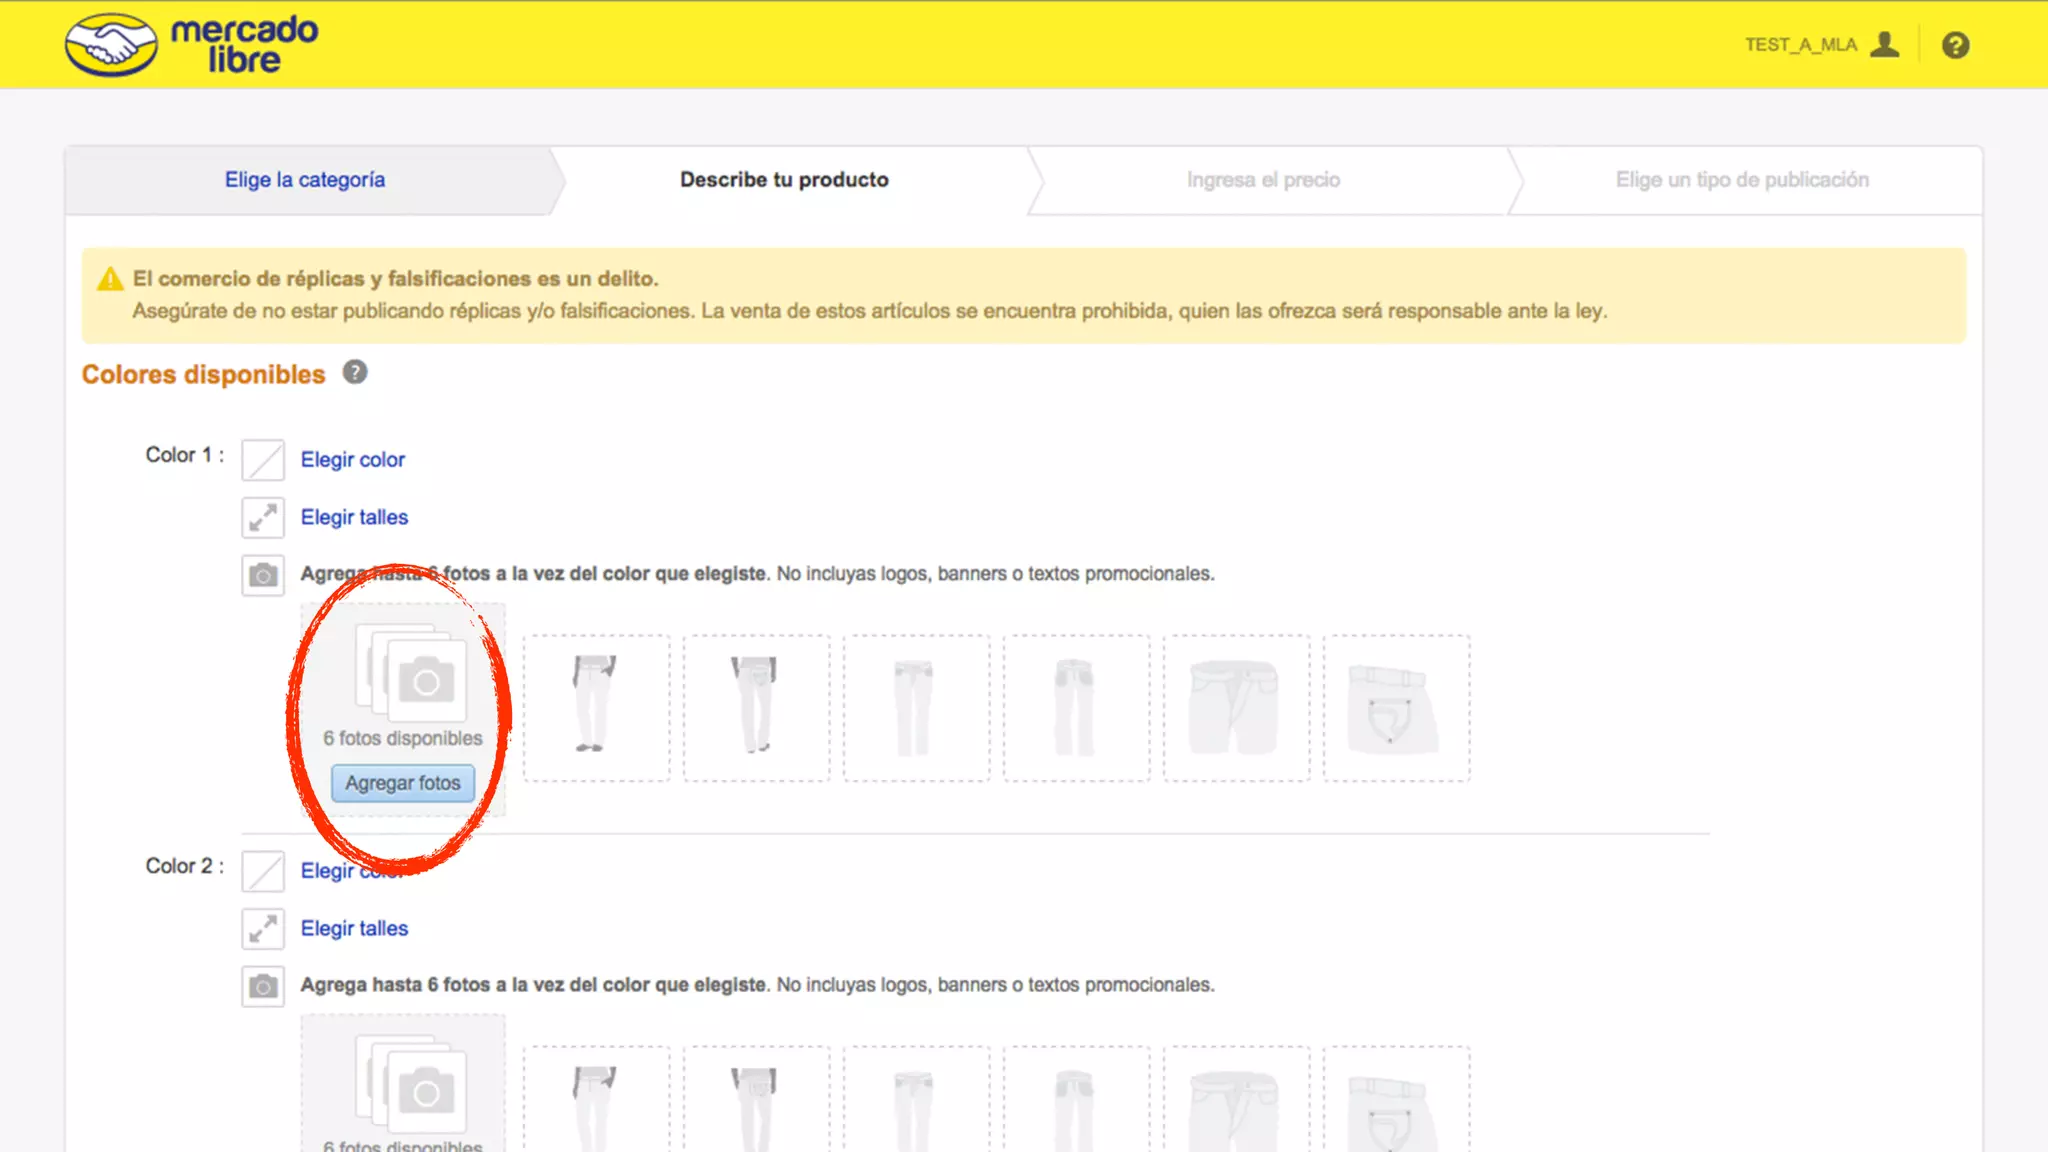Click the empty Color 2 swatch box
This screenshot has height=1152, width=2048.
pos(263,871)
